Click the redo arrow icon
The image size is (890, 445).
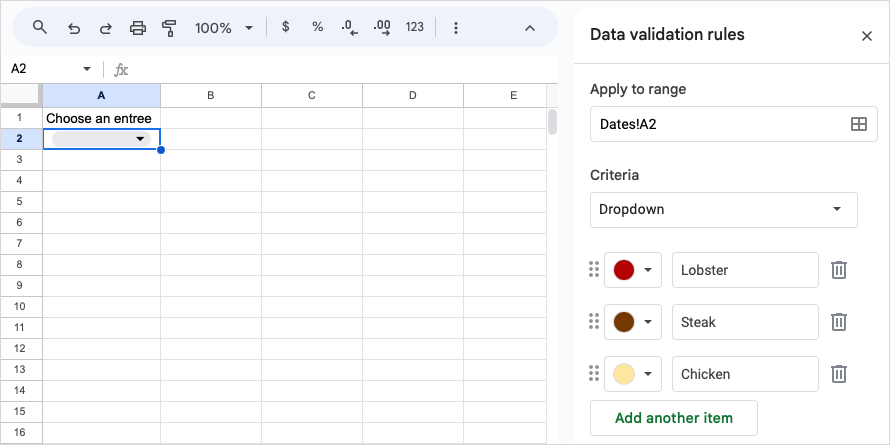coord(105,28)
